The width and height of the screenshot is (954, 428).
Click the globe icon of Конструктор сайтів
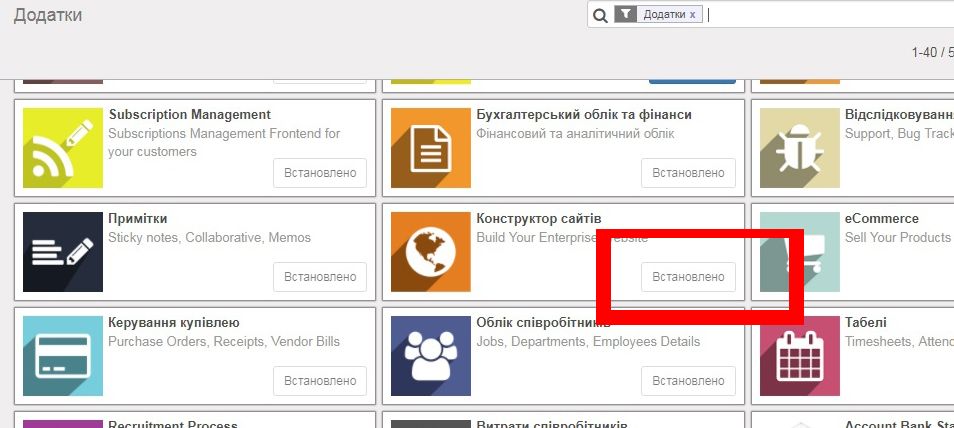(x=431, y=252)
